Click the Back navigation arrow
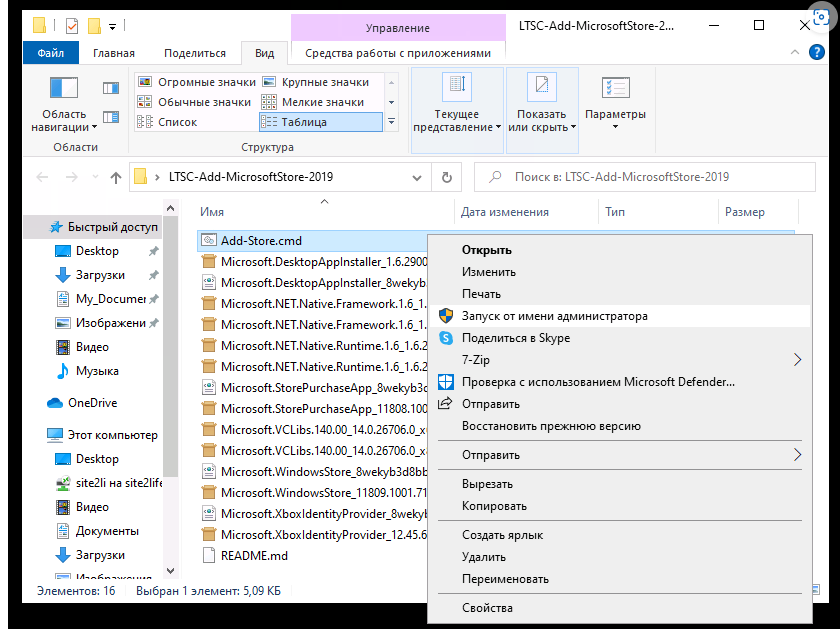 pos(42,177)
